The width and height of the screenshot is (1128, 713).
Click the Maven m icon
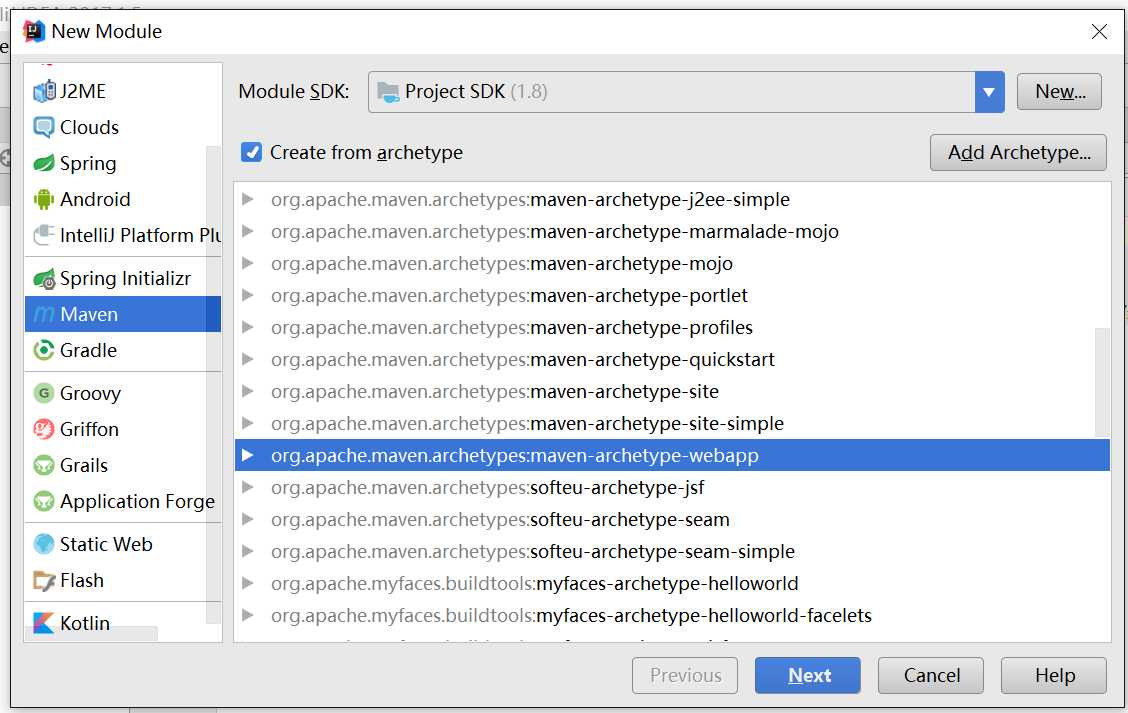[44, 314]
